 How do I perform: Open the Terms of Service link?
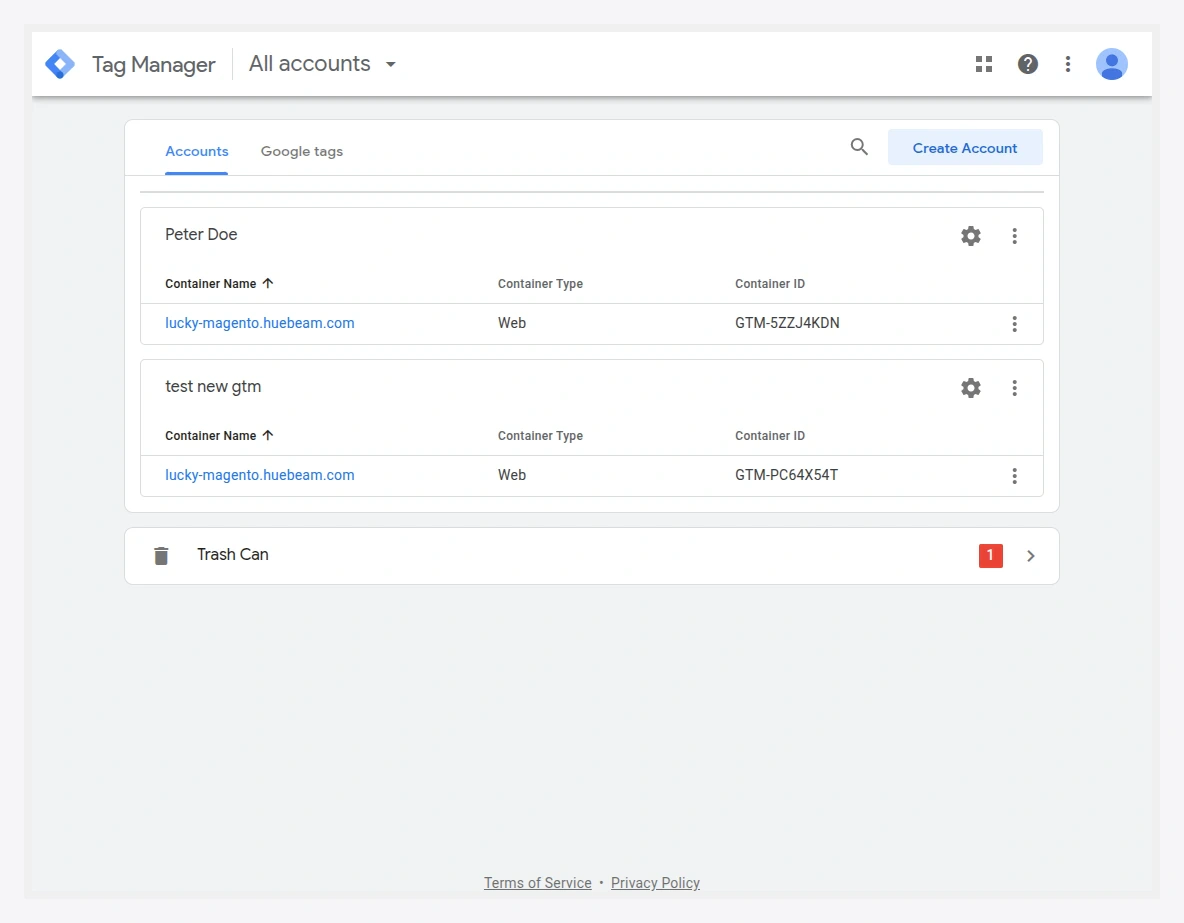tap(538, 882)
